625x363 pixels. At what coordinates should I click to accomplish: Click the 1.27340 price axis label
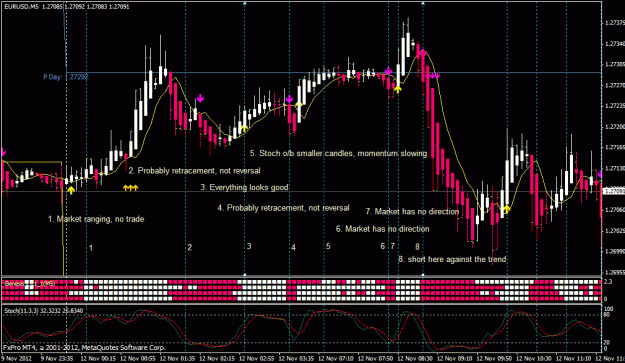[614, 43]
